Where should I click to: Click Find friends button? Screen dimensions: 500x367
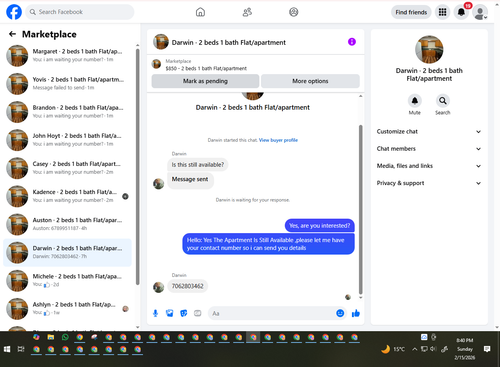(411, 12)
